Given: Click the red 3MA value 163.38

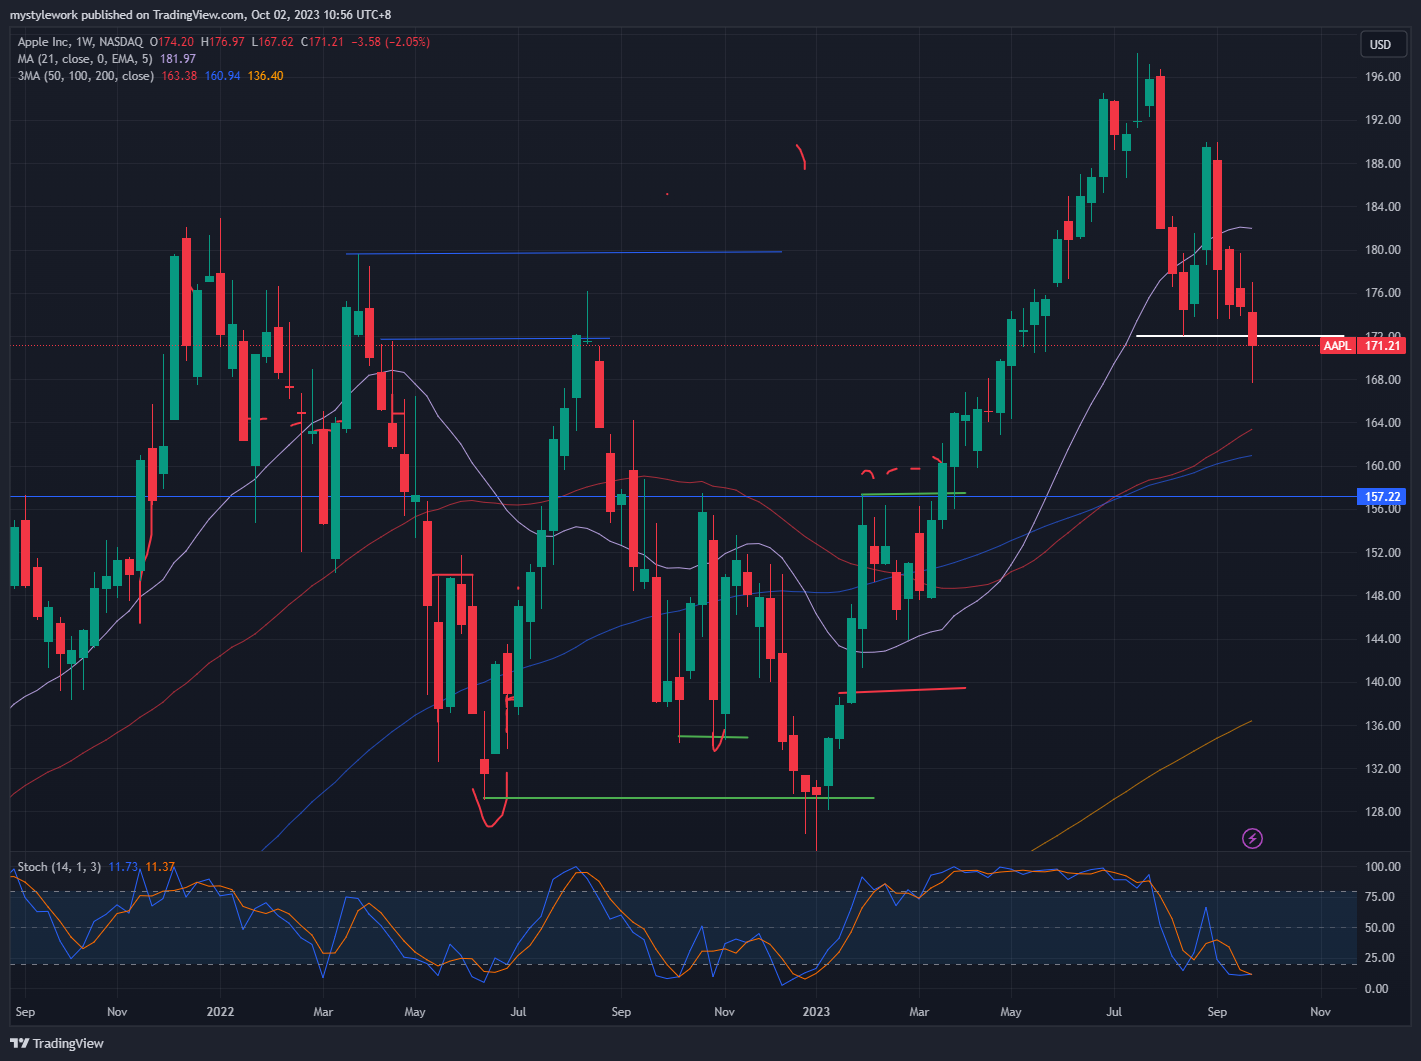Looking at the screenshot, I should pyautogui.click(x=180, y=76).
